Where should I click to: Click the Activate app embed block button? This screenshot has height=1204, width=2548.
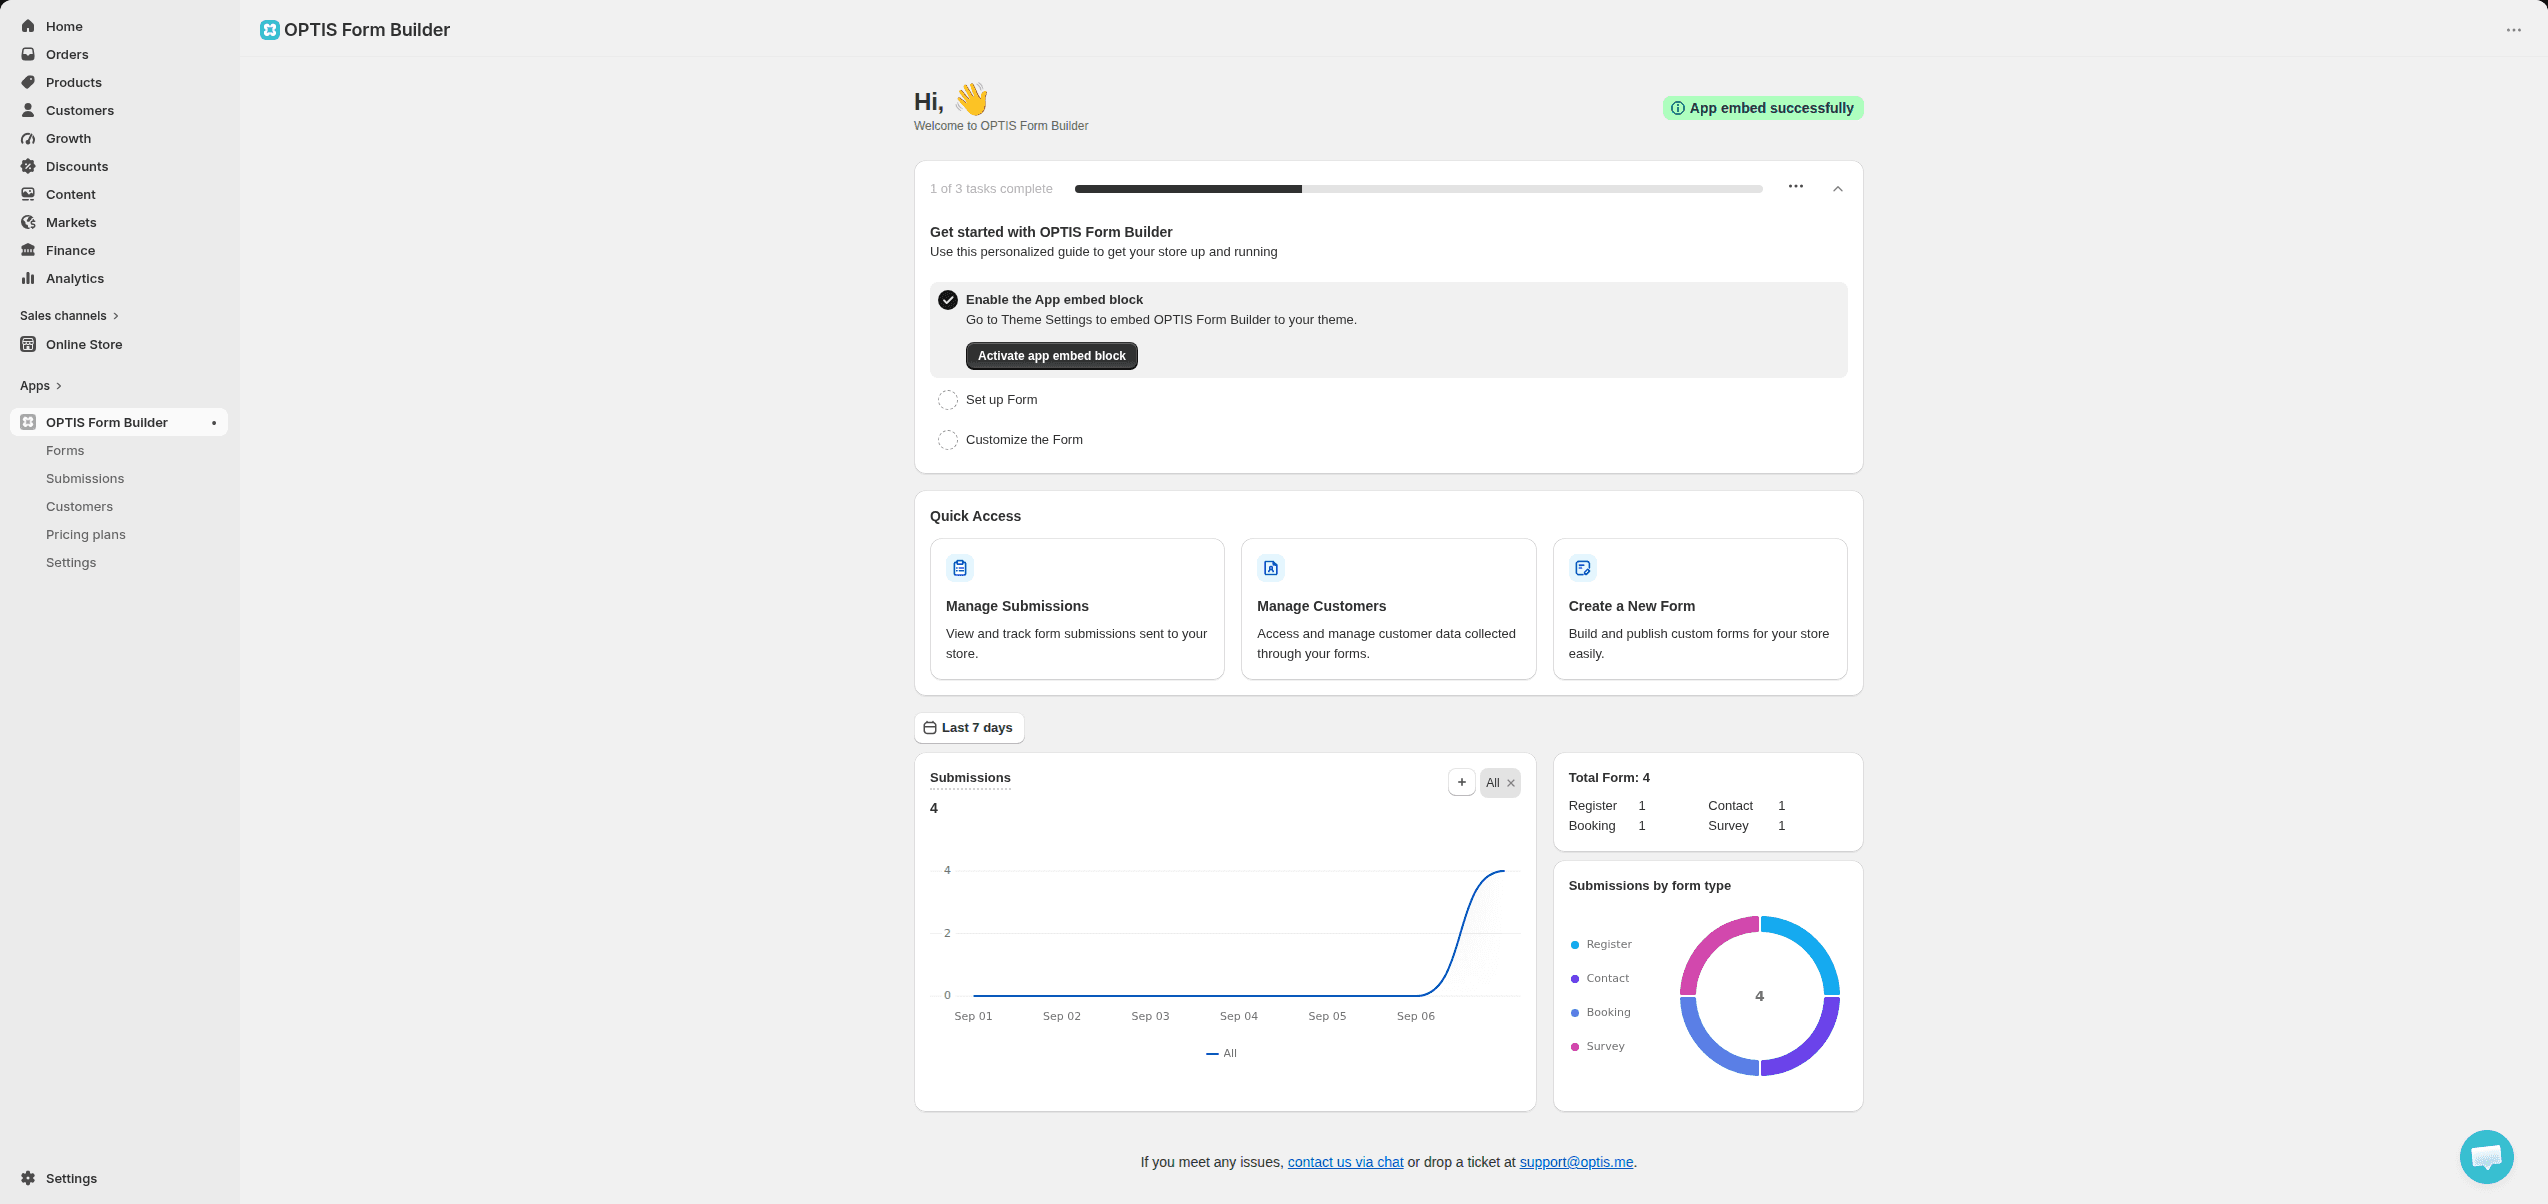[x=1051, y=356]
